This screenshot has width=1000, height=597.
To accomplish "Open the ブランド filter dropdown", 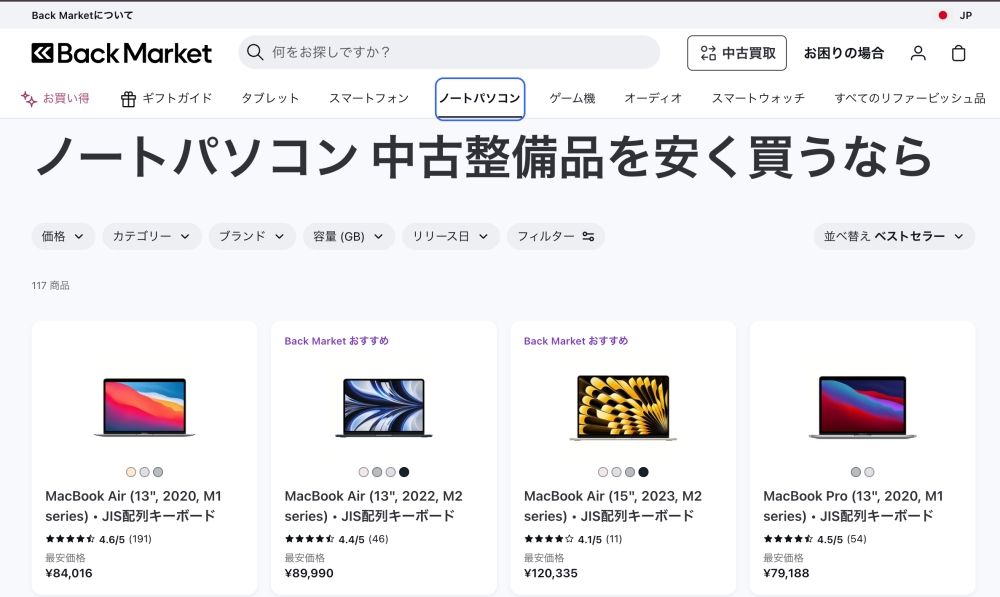I will pyautogui.click(x=252, y=237).
